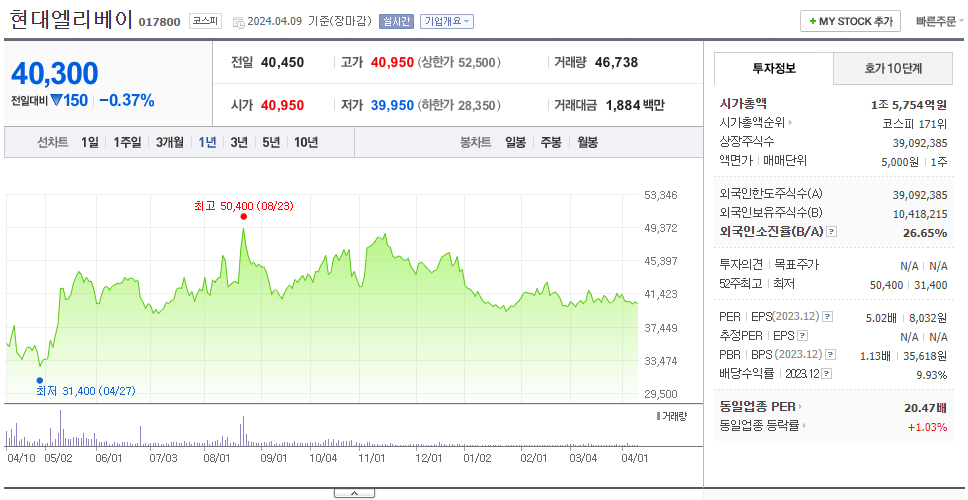Show the 월봉 monthly candle chart
Viewport: 968px width, 500px height.
click(588, 143)
